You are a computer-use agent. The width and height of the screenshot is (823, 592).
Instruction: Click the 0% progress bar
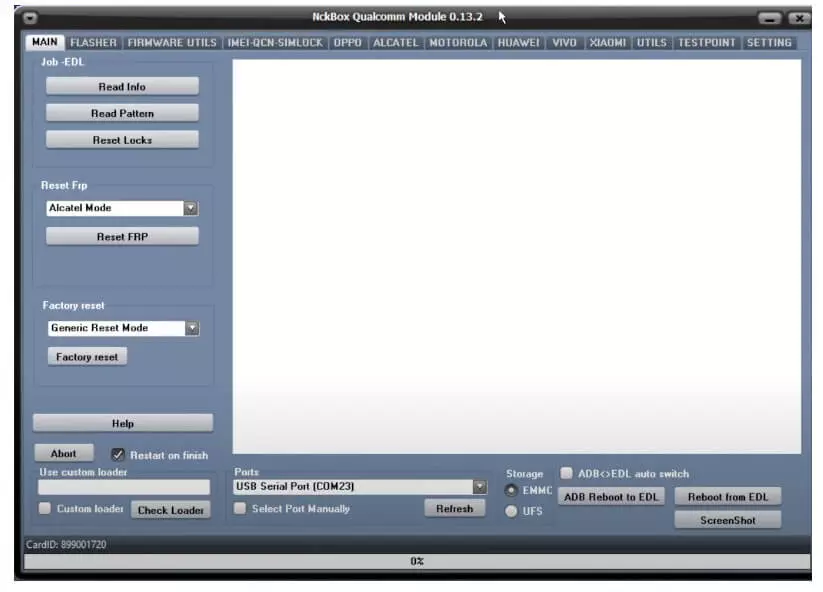coord(417,562)
